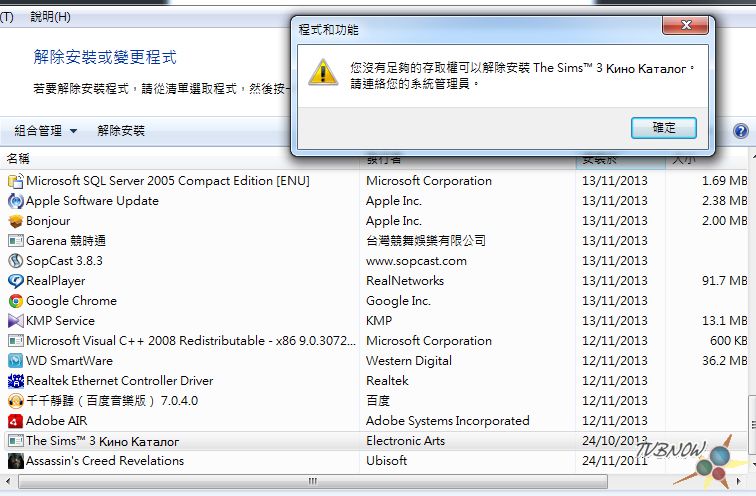Click the horizontal scrollbar left arrow
Viewport: 756px width, 496px height.
(7, 481)
